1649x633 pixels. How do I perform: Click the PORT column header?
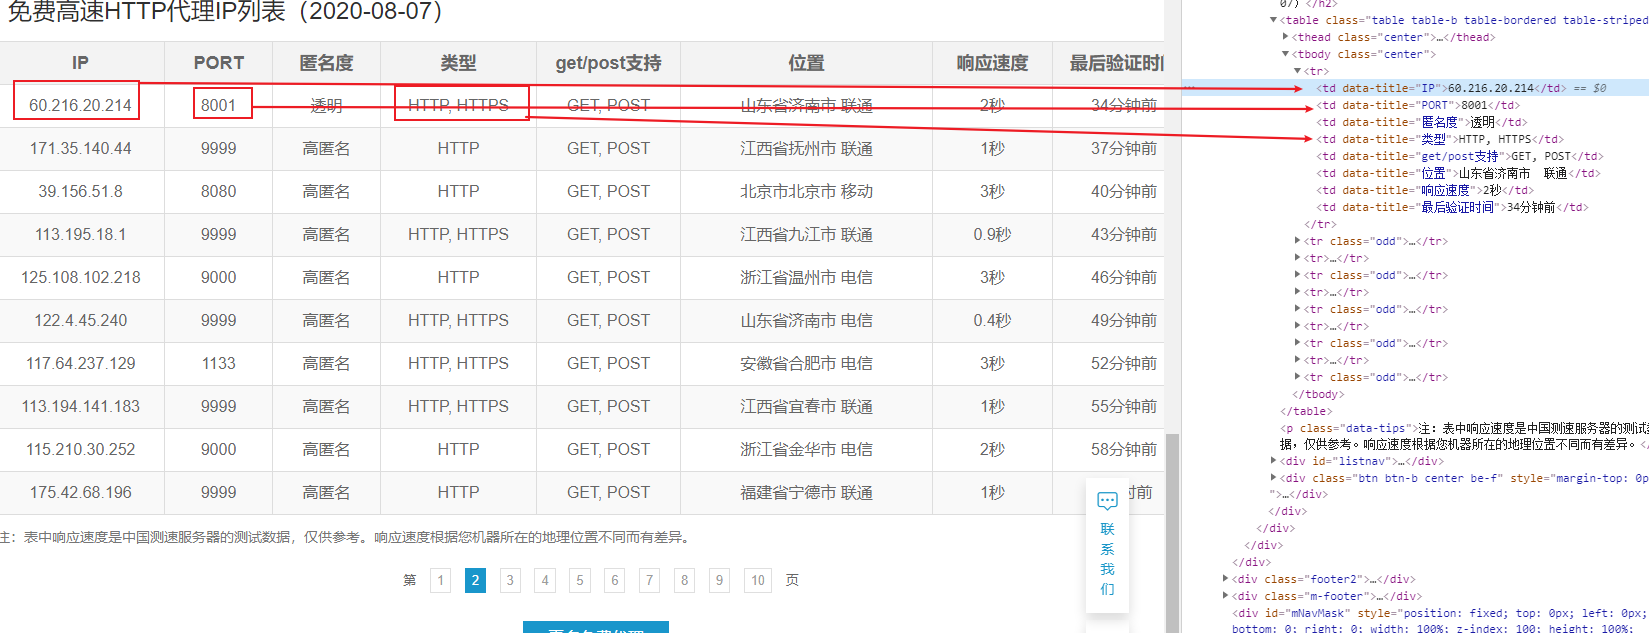pos(219,63)
